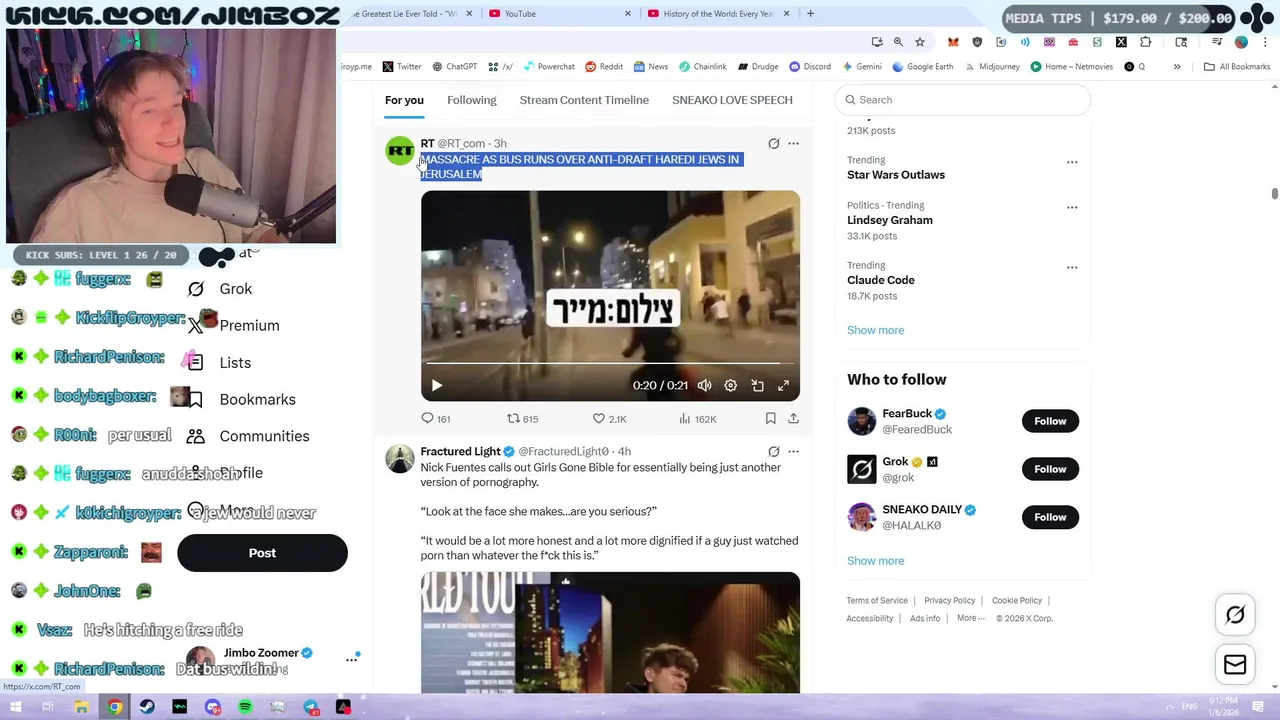Open Bookmarks in X sidebar

[x=243, y=399]
